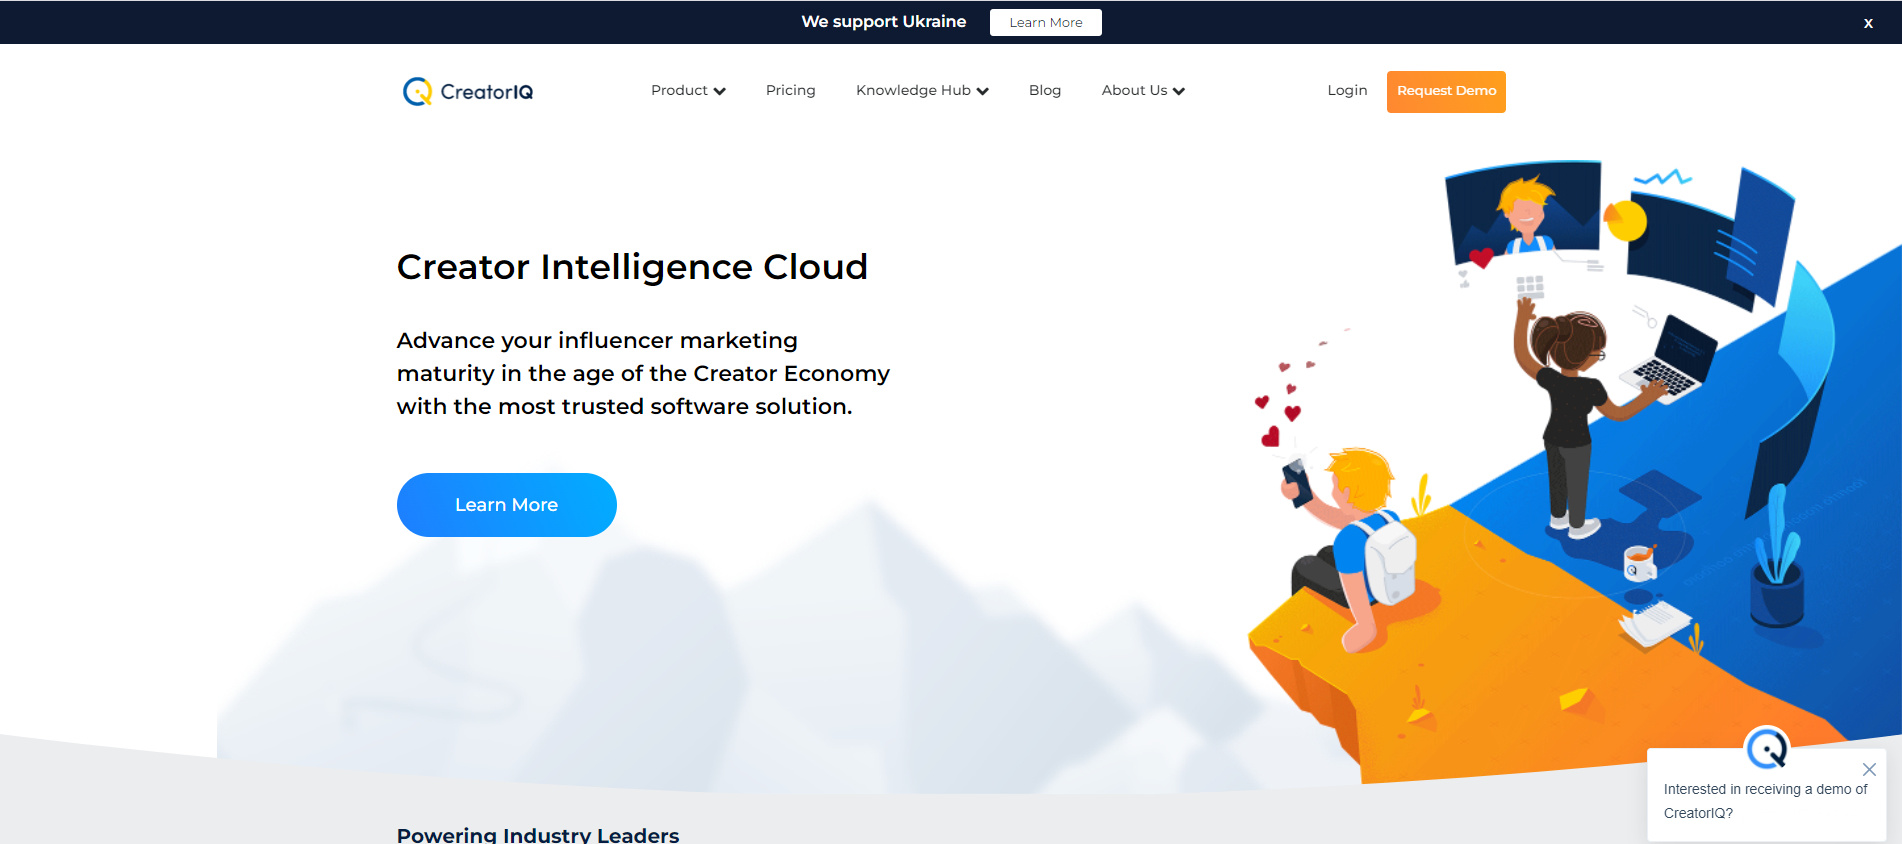The height and width of the screenshot is (844, 1902).
Task: Click the Request Demo button
Action: tap(1446, 92)
